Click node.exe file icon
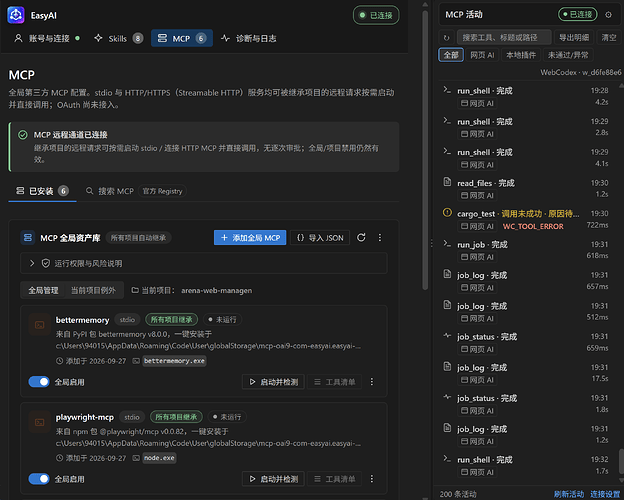The height and width of the screenshot is (500, 624). pyautogui.click(x=136, y=458)
